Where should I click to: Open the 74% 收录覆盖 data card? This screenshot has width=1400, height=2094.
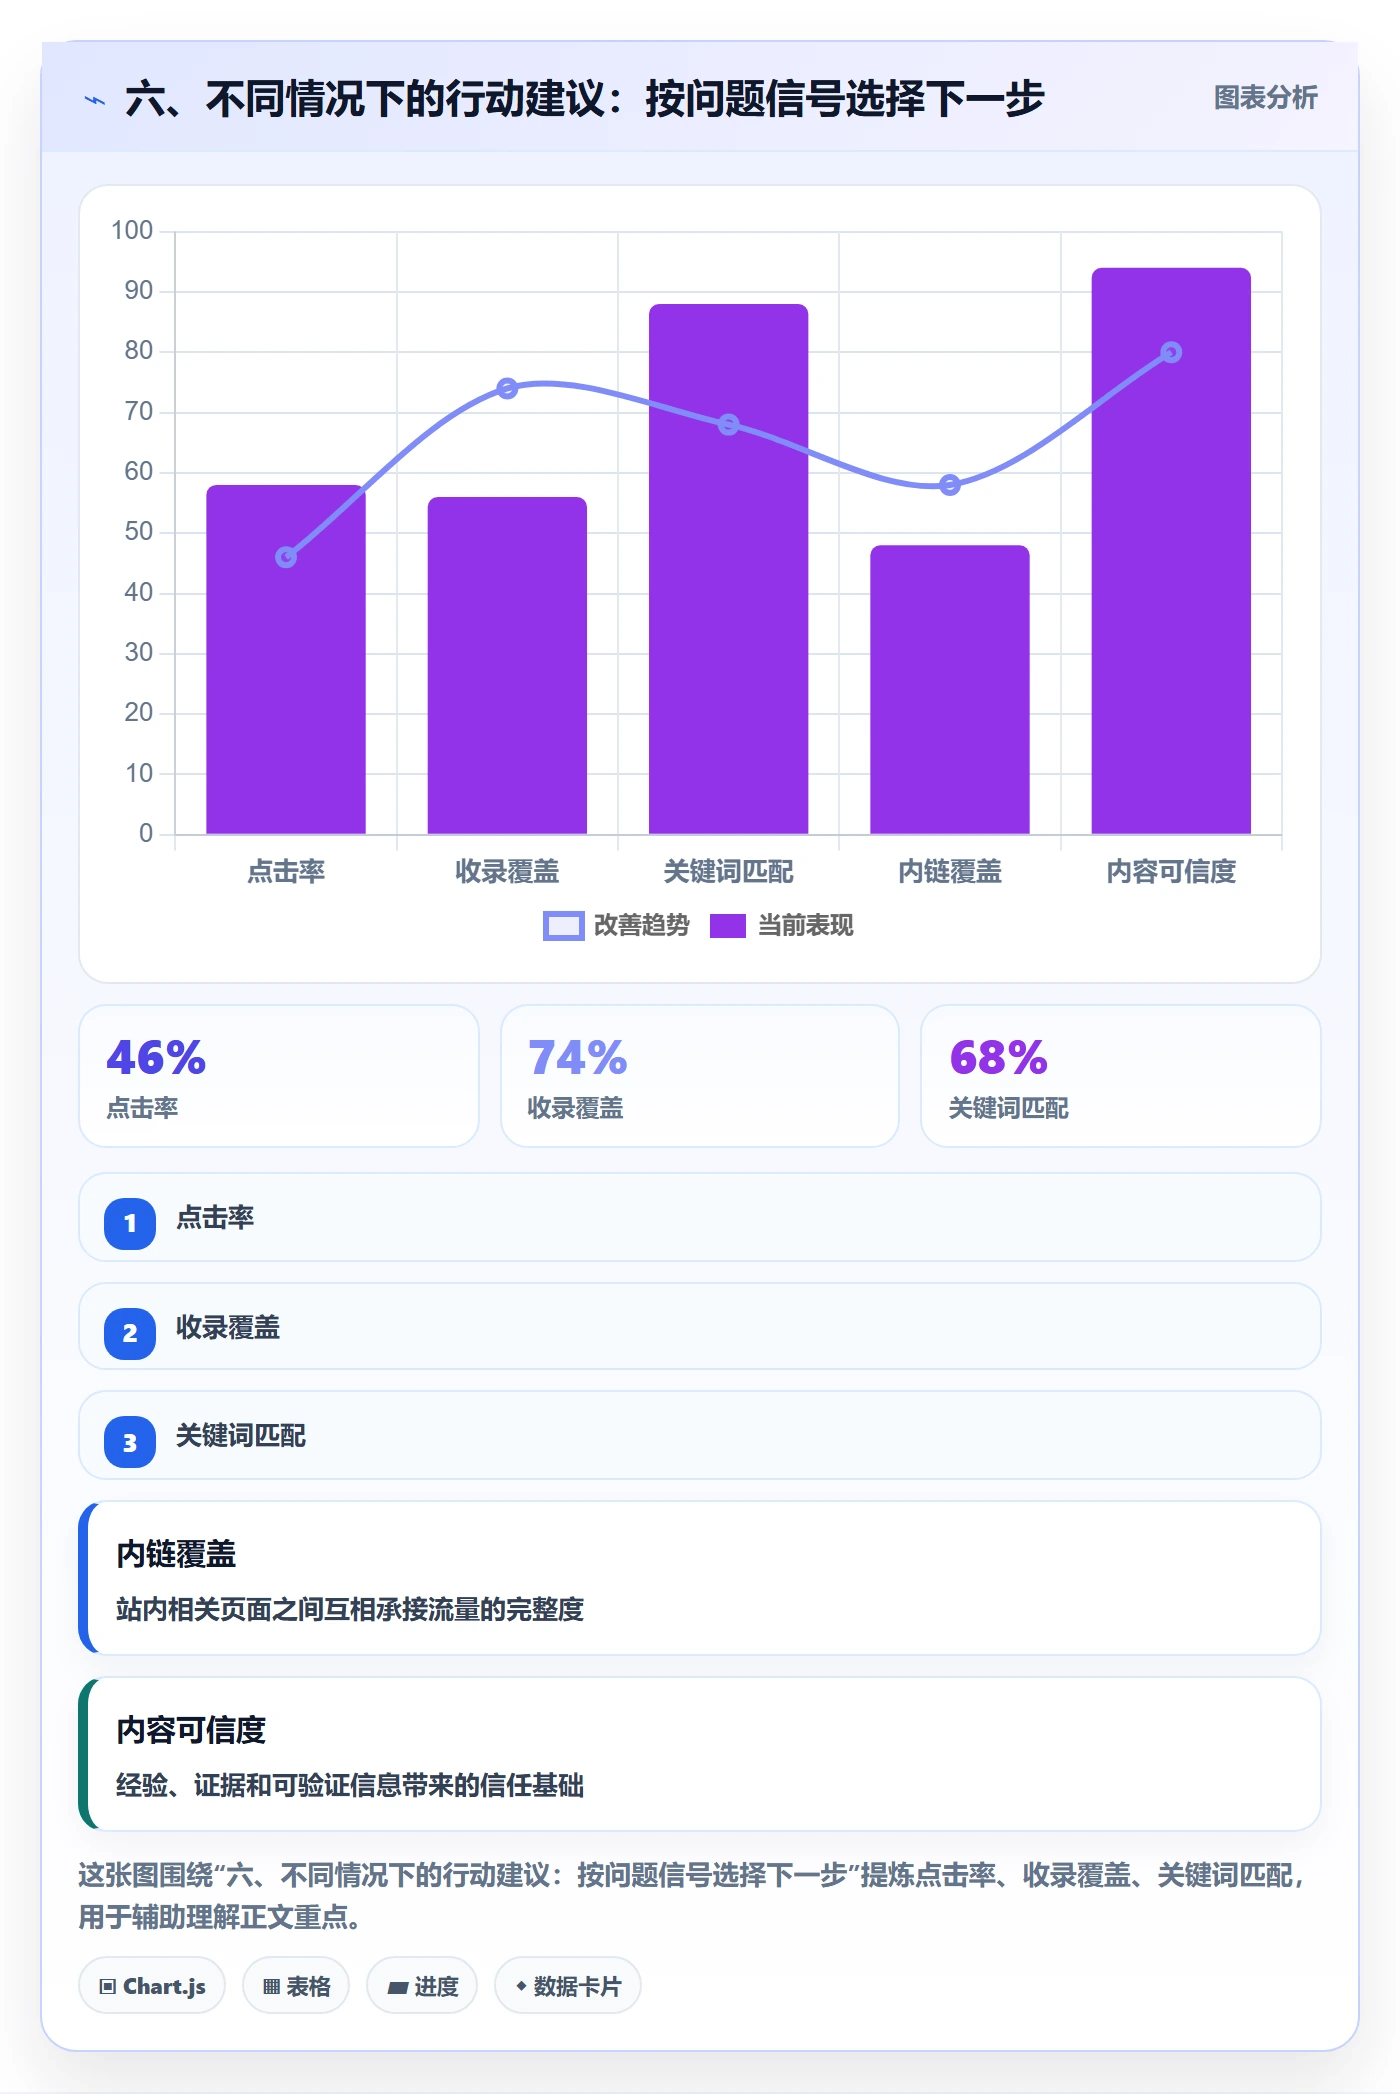[x=700, y=1076]
